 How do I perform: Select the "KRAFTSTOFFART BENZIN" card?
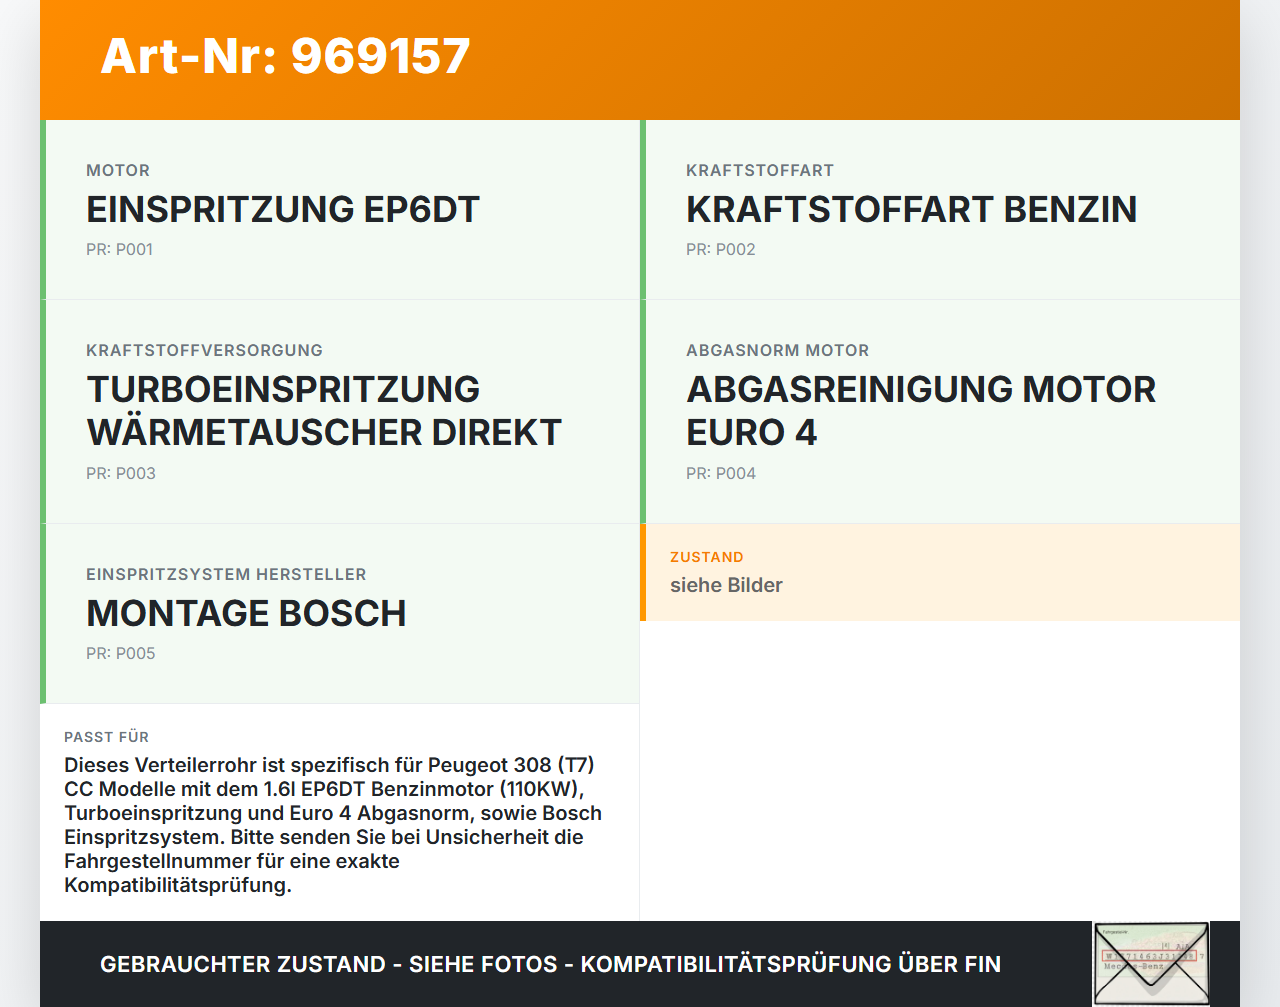911,210
